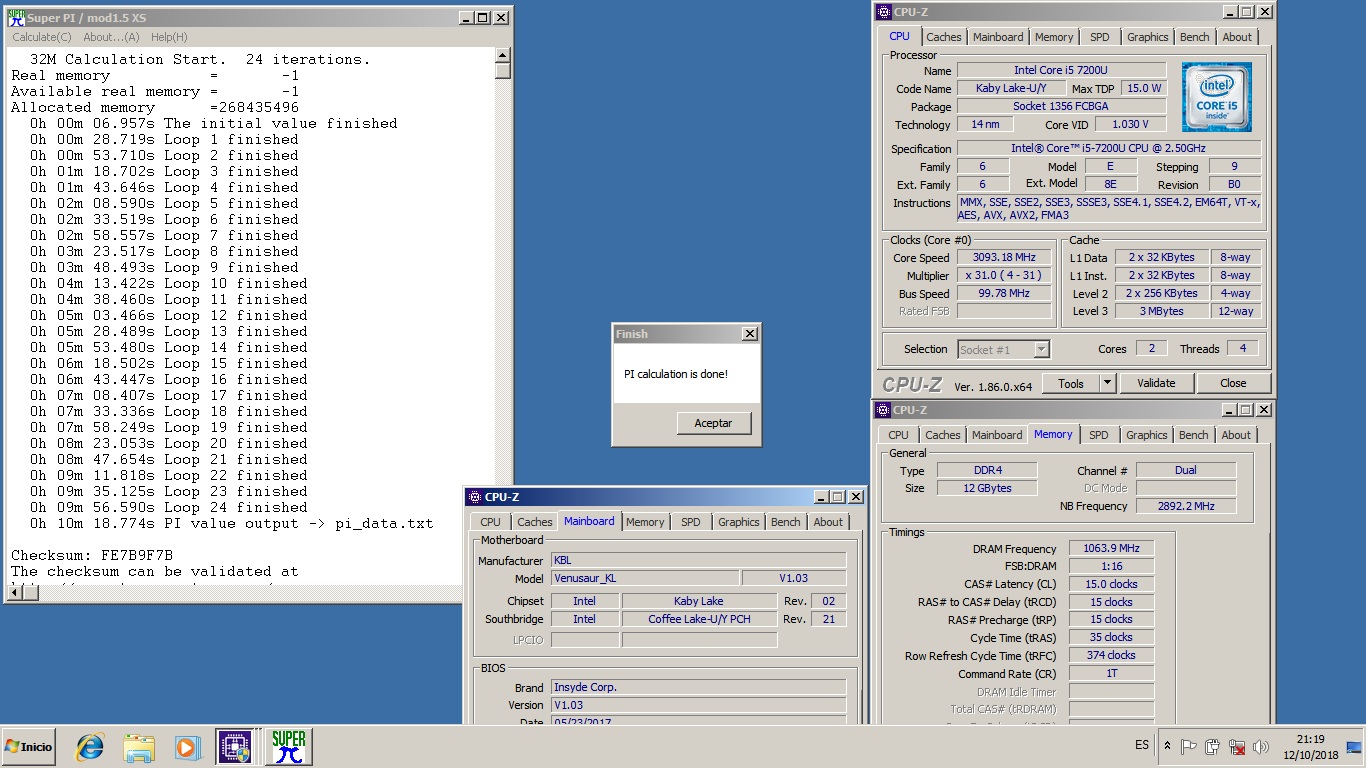Switch to Caches tab in top CPU-Z
This screenshot has width=1366, height=768.
(x=943, y=37)
